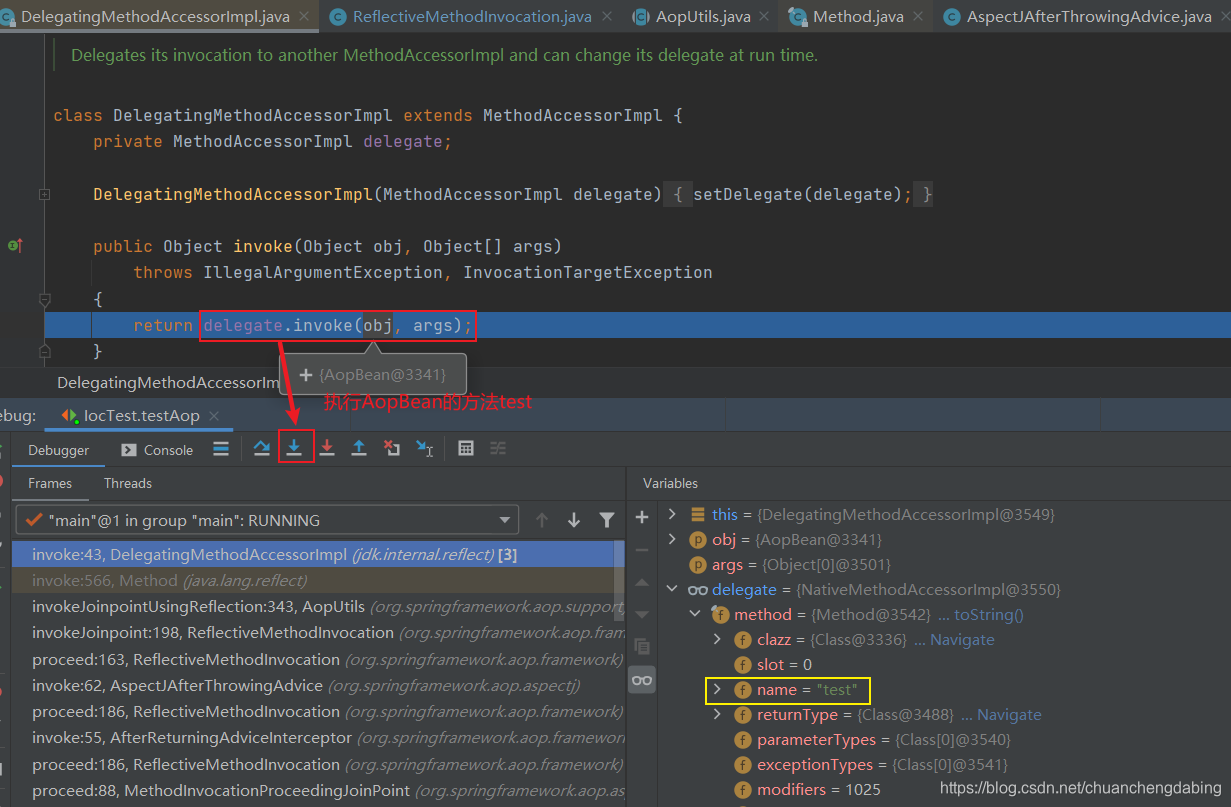
Task: Select the slot = 0 field row
Action: tap(773, 664)
